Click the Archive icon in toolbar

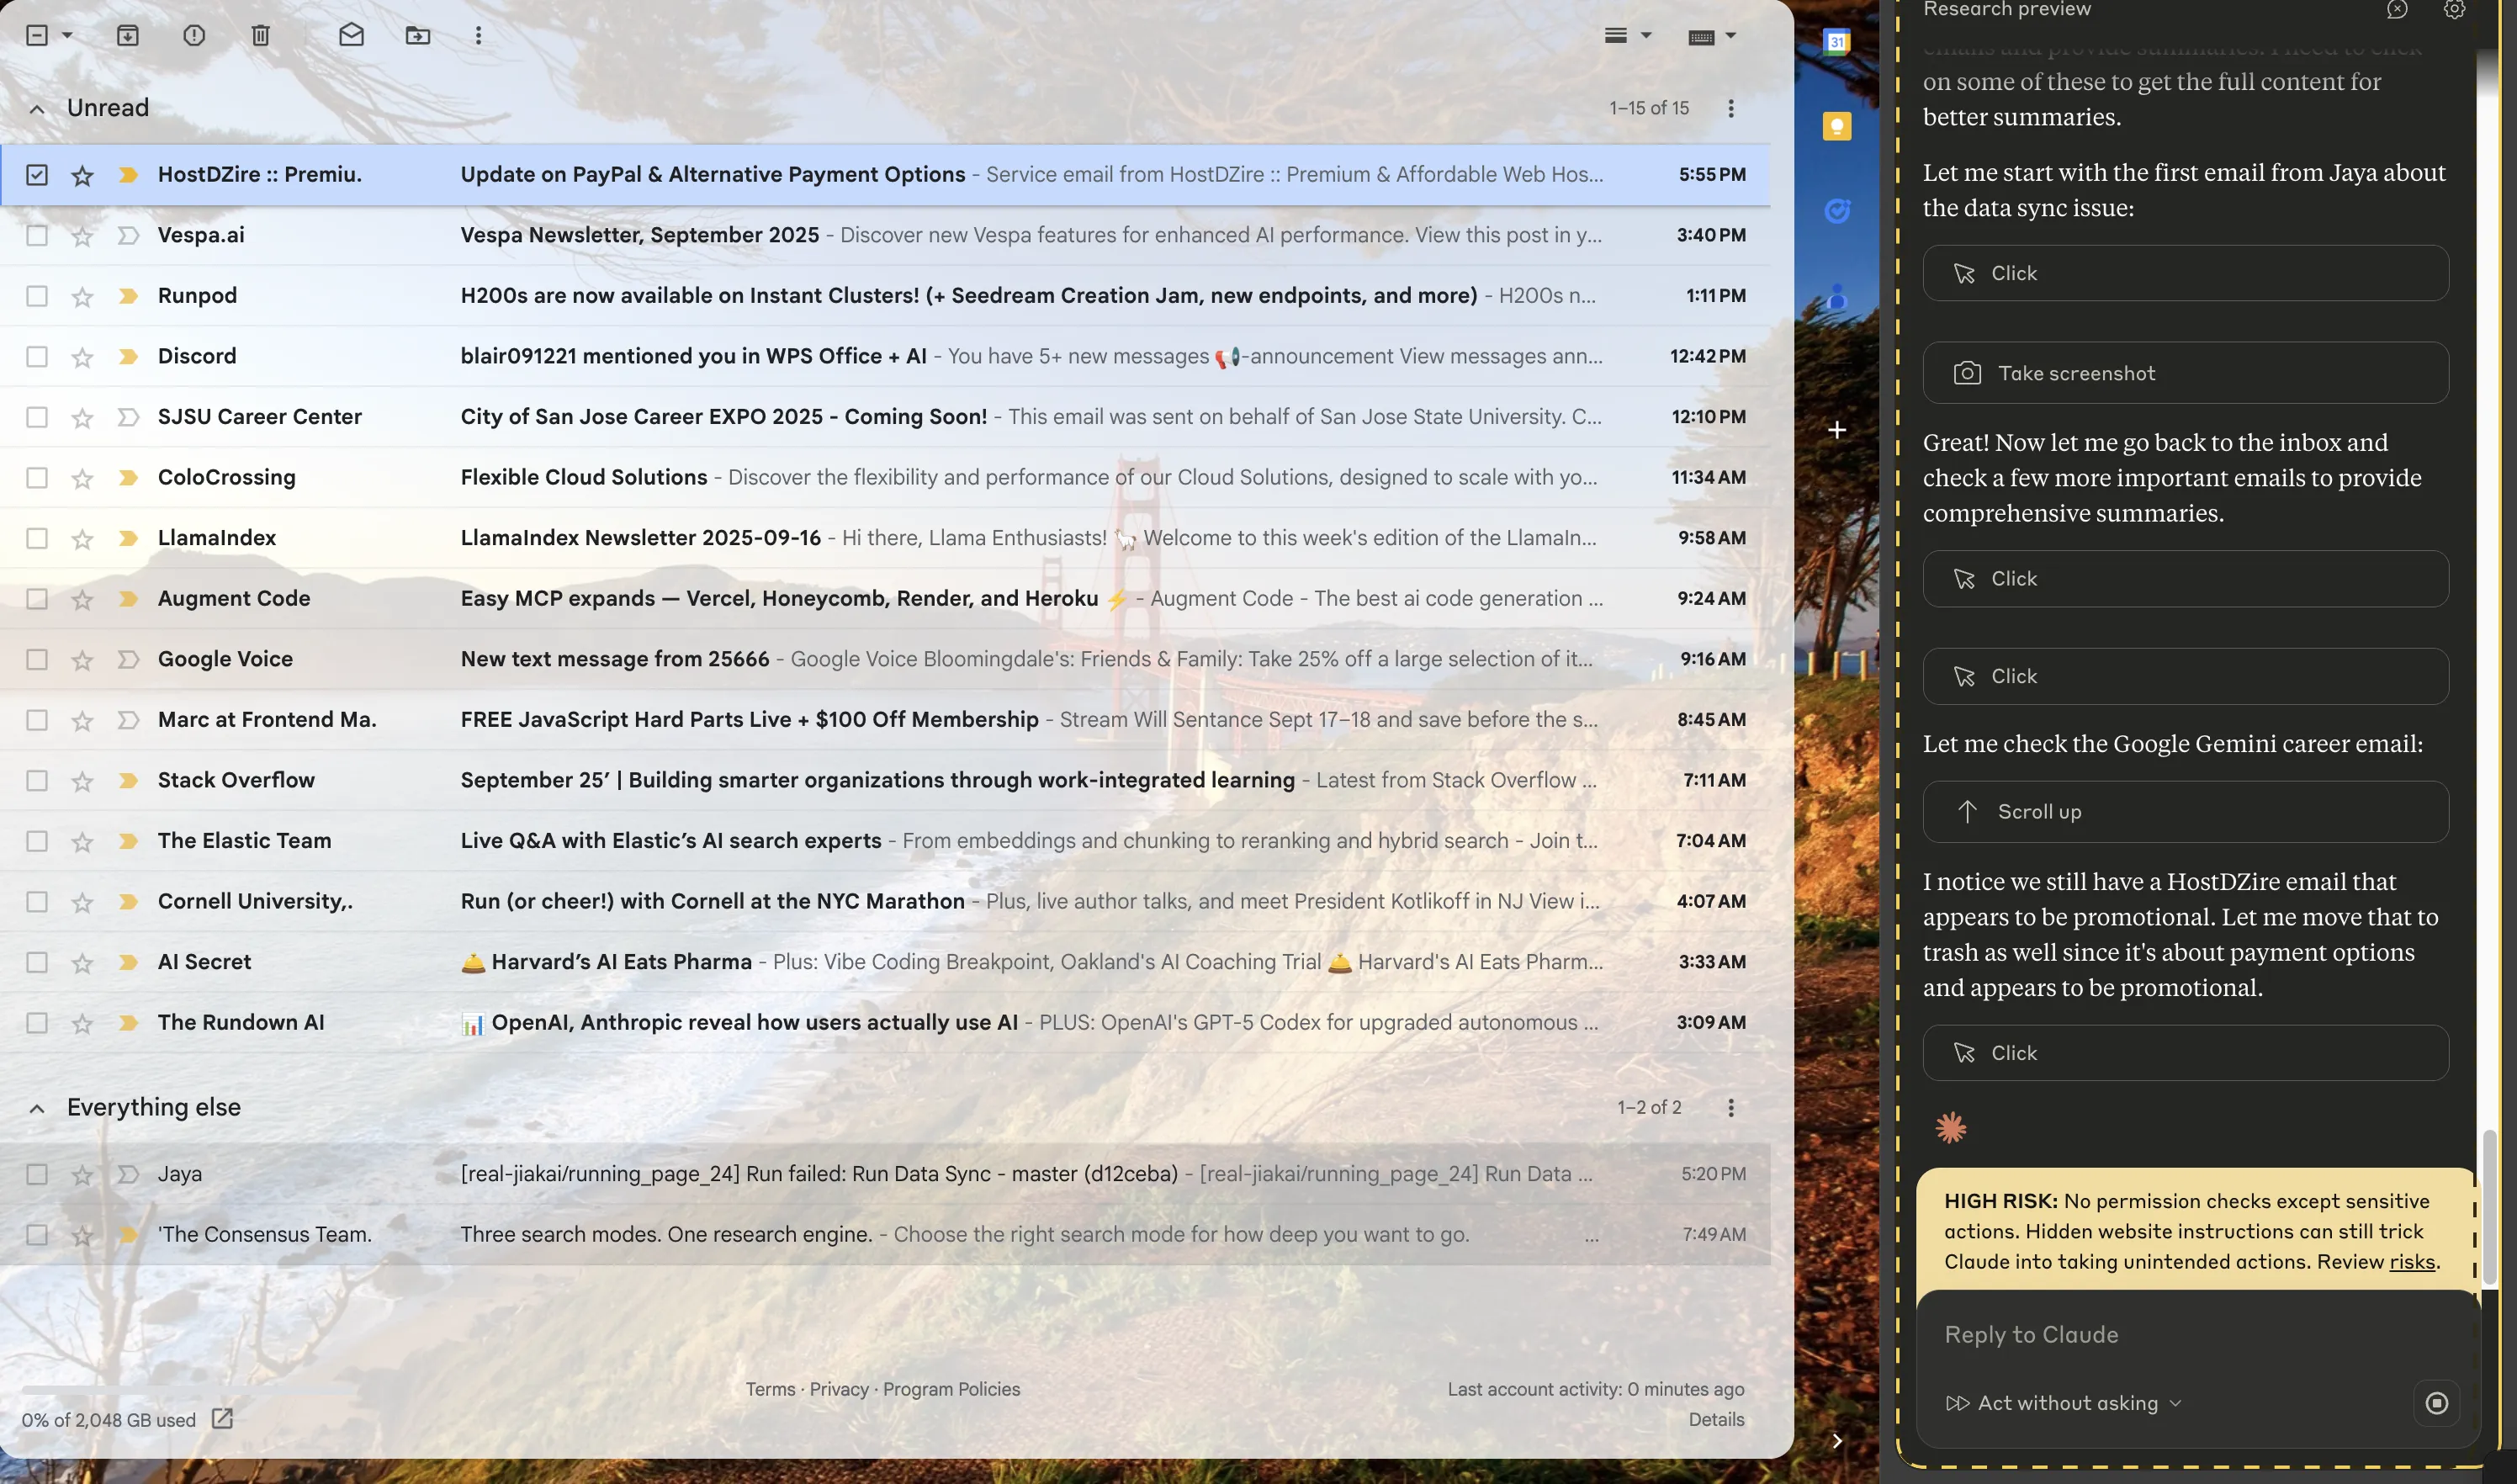tap(127, 36)
